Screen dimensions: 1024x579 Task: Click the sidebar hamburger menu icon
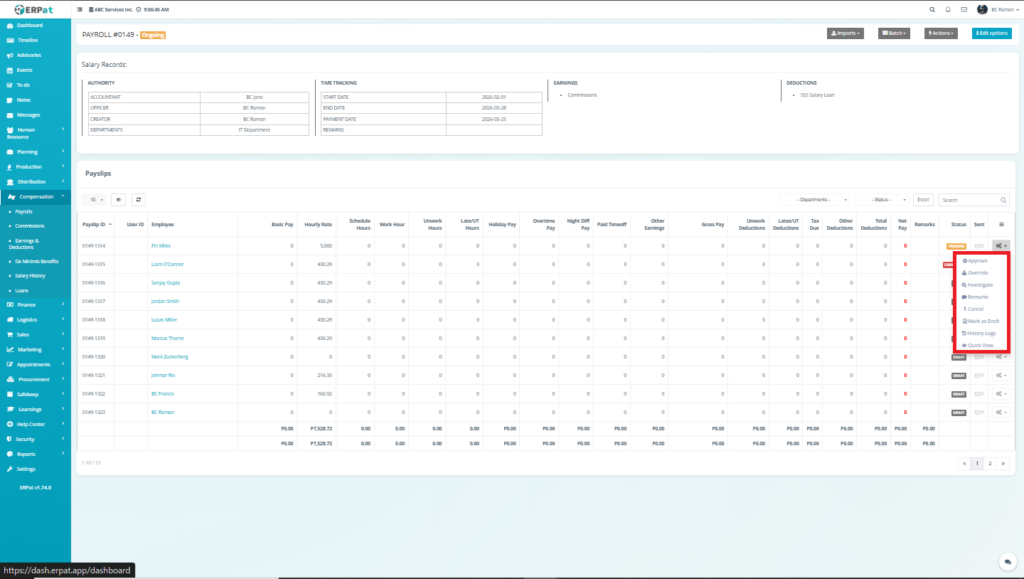pyautogui.click(x=80, y=9)
